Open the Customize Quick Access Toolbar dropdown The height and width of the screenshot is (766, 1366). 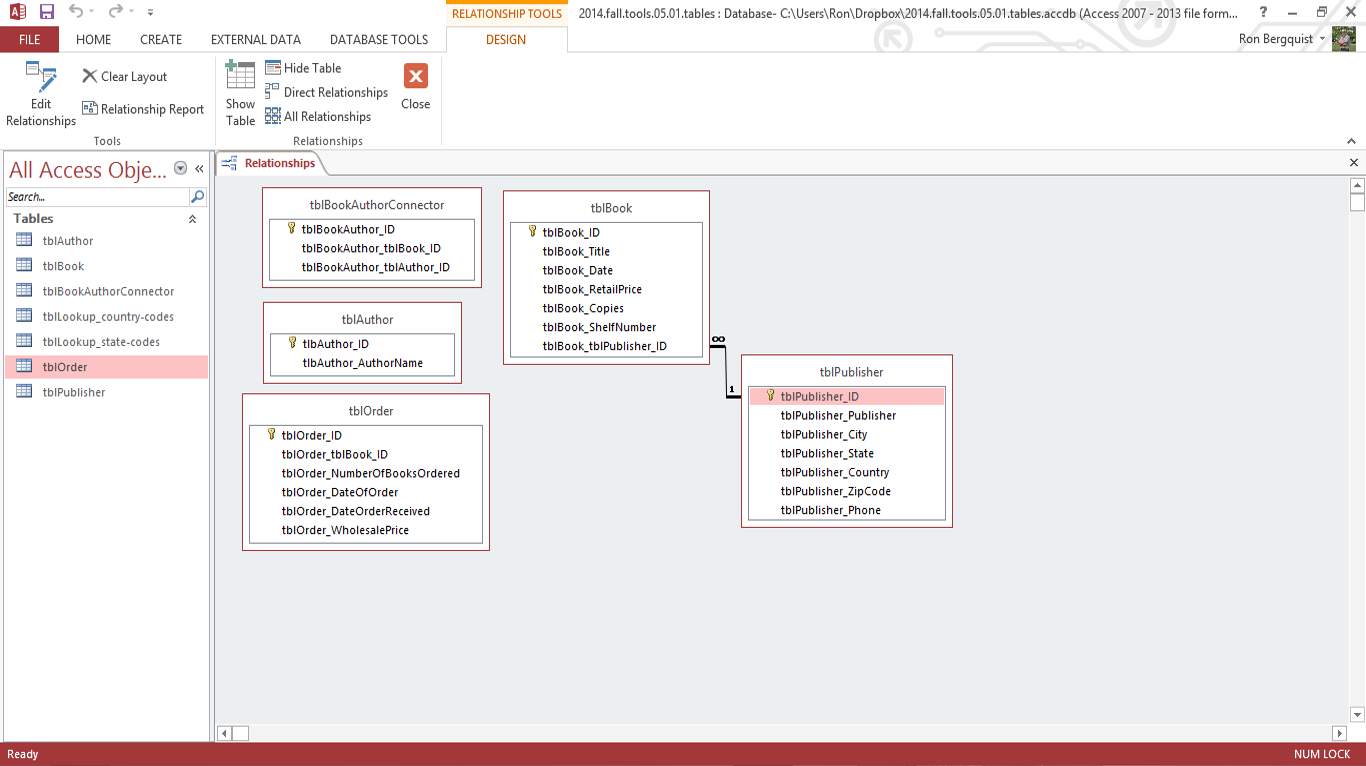click(x=150, y=13)
